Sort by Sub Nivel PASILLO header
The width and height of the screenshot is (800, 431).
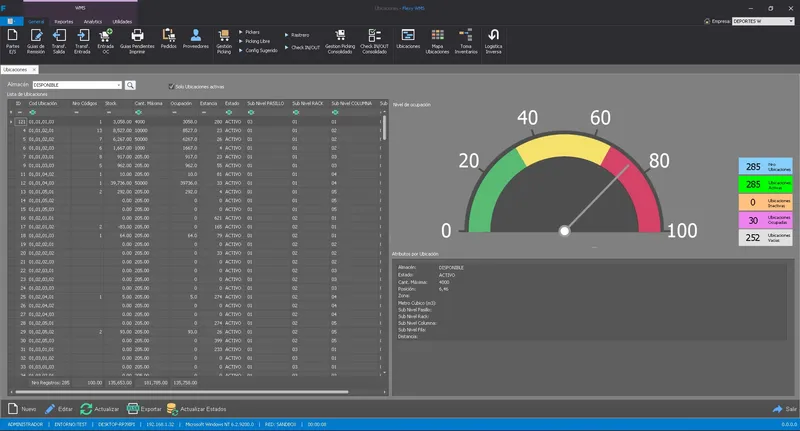click(268, 104)
